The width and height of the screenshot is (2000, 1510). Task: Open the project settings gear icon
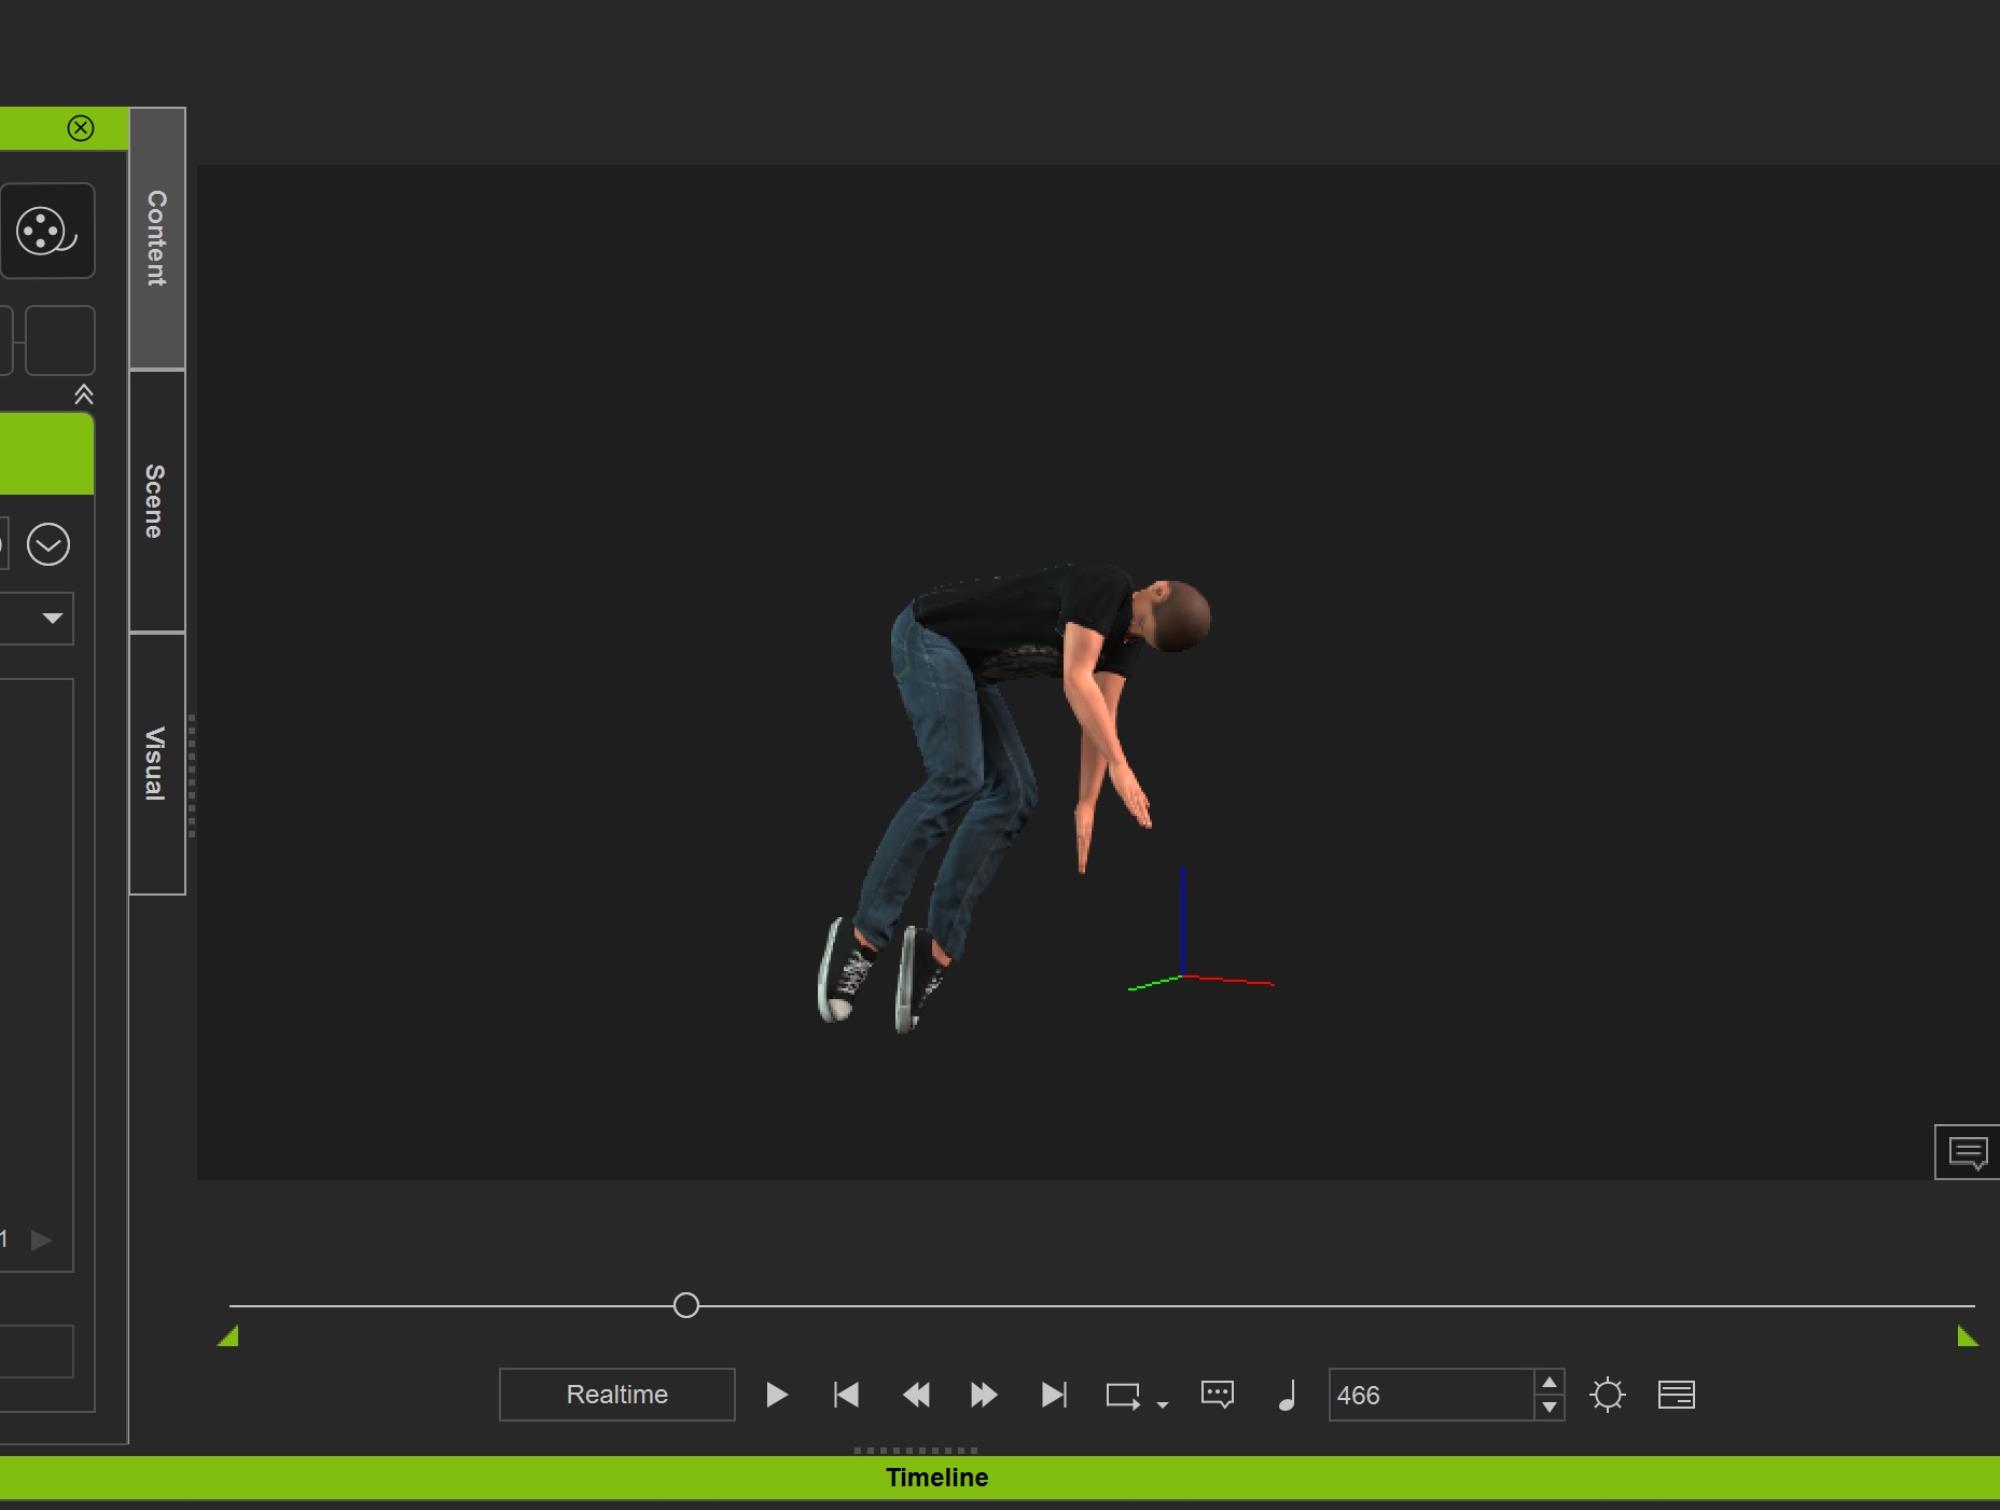pyautogui.click(x=1608, y=1394)
